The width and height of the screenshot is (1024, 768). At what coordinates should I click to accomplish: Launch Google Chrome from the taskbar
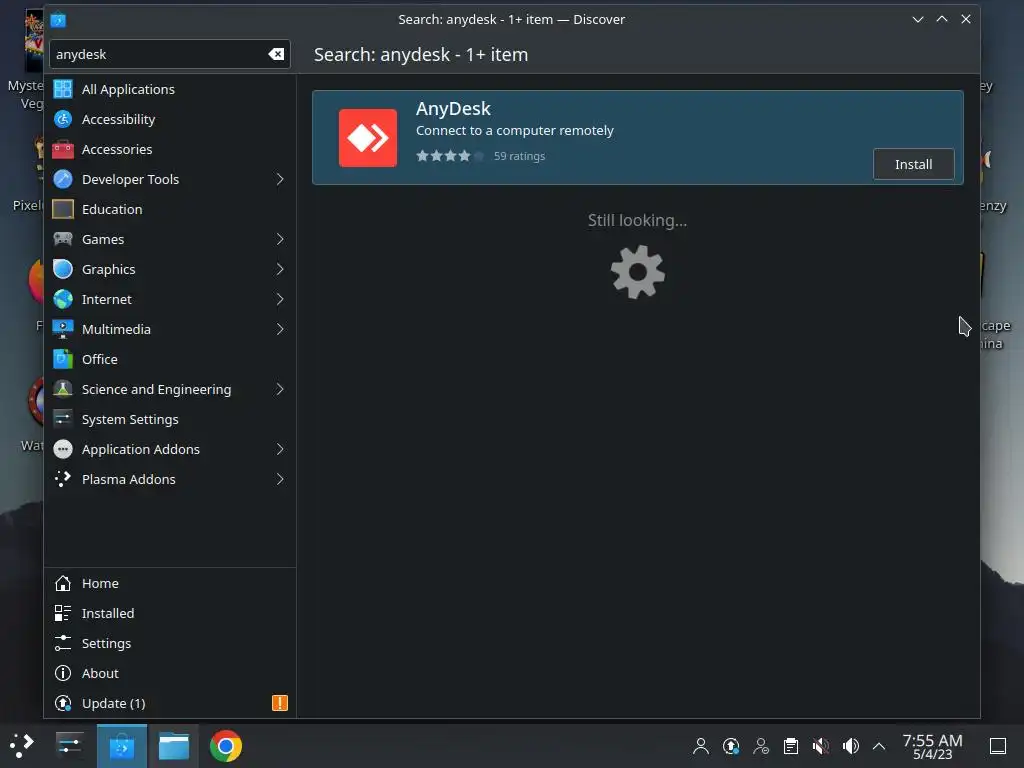click(x=225, y=746)
